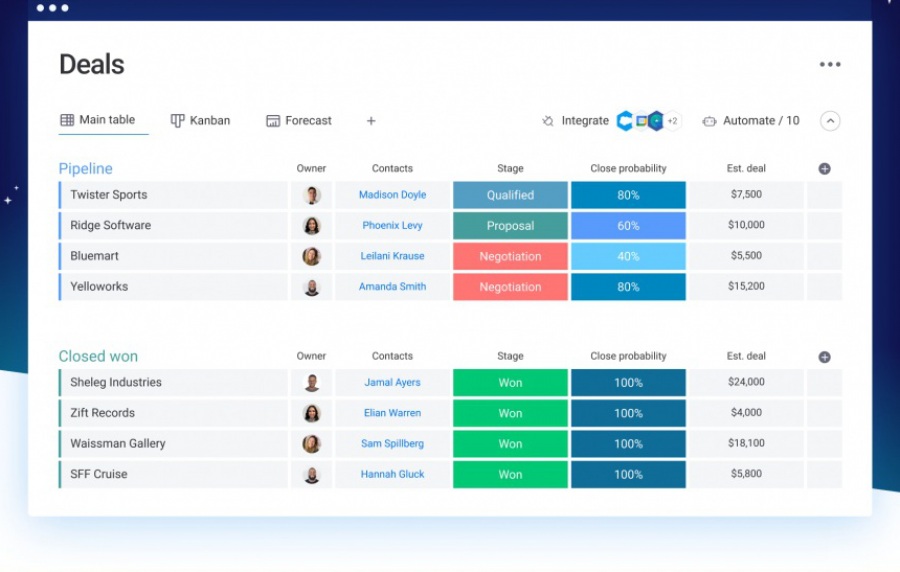Viewport: 900px width, 572px height.
Task: Change the Proposal stage for Ridge Software
Action: click(510, 225)
